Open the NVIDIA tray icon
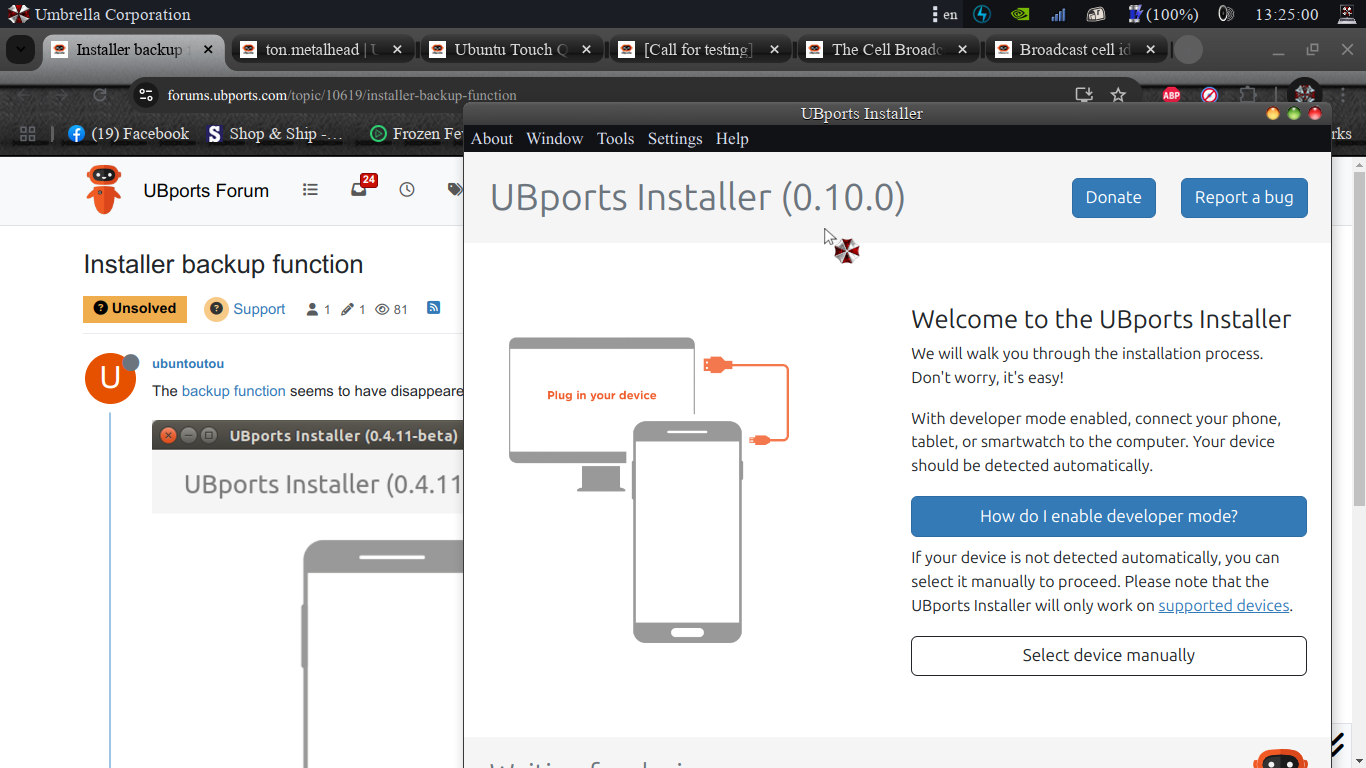1366x768 pixels. [1020, 14]
